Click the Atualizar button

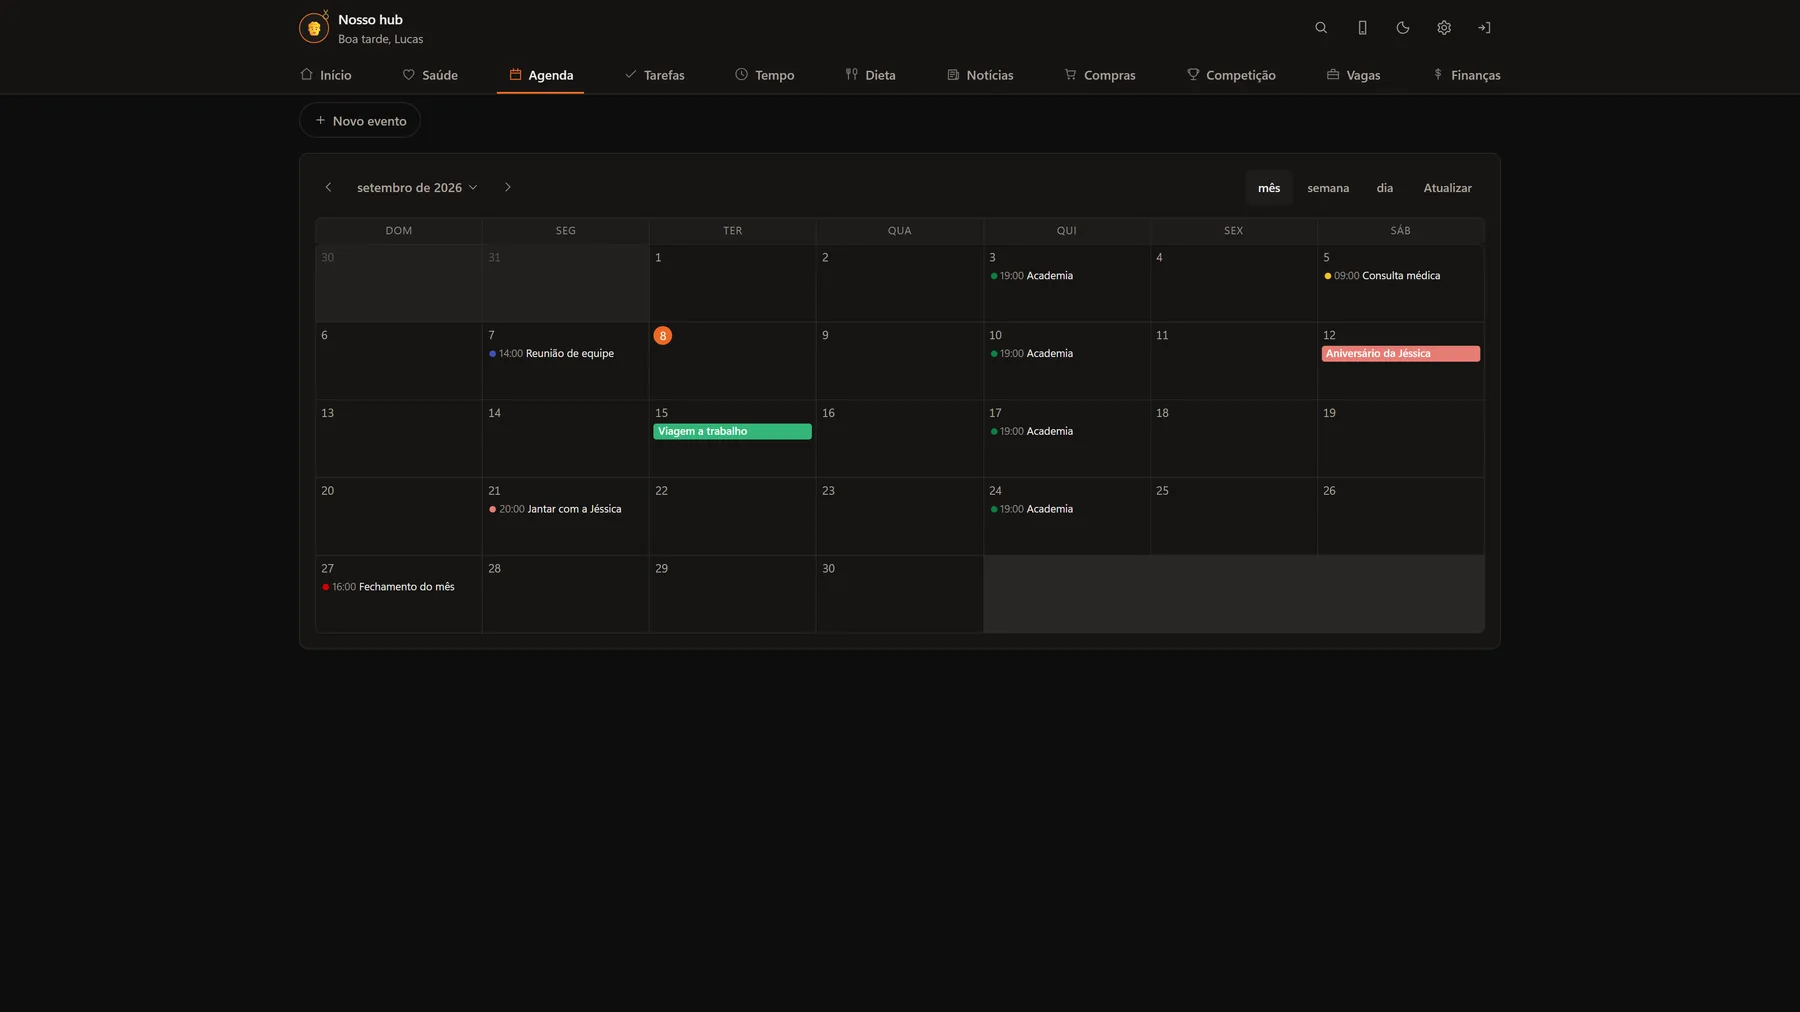point(1447,188)
